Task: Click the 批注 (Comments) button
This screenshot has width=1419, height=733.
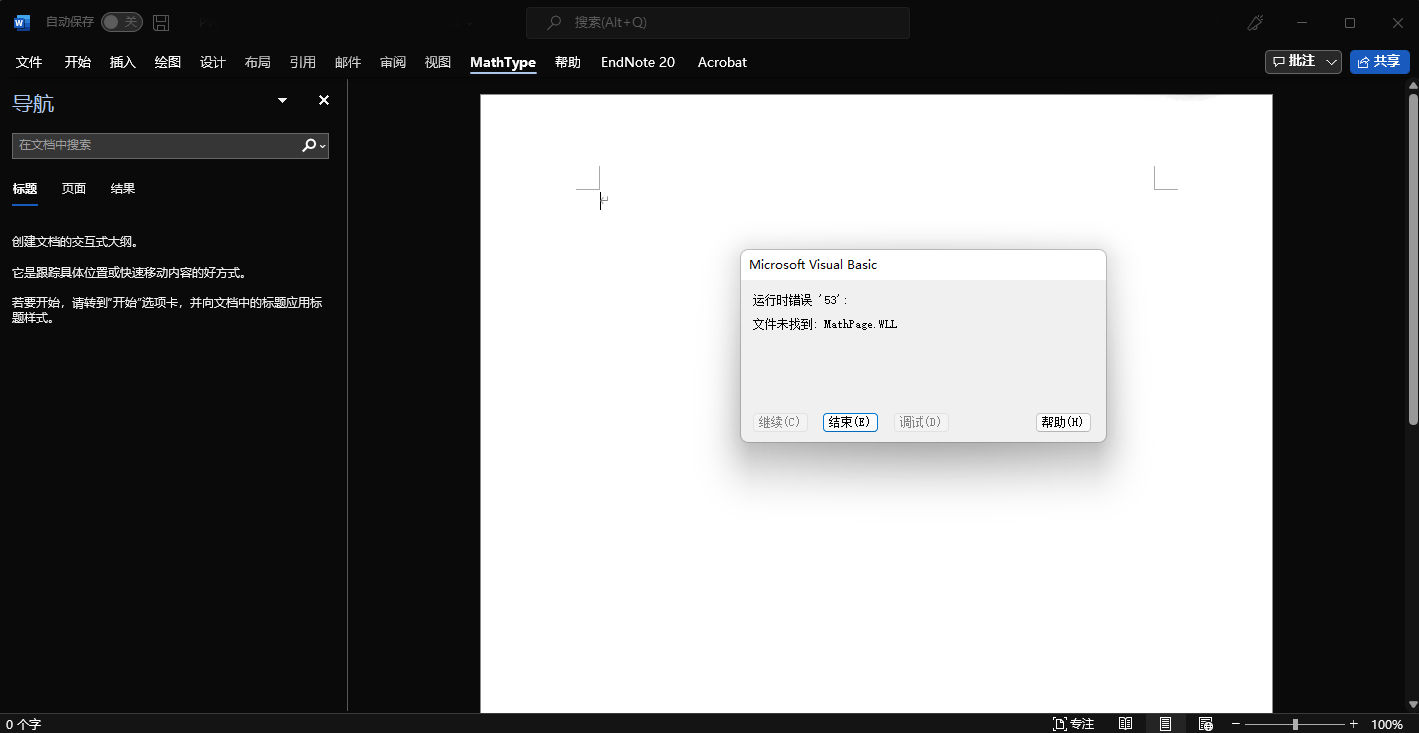Action: point(1294,62)
